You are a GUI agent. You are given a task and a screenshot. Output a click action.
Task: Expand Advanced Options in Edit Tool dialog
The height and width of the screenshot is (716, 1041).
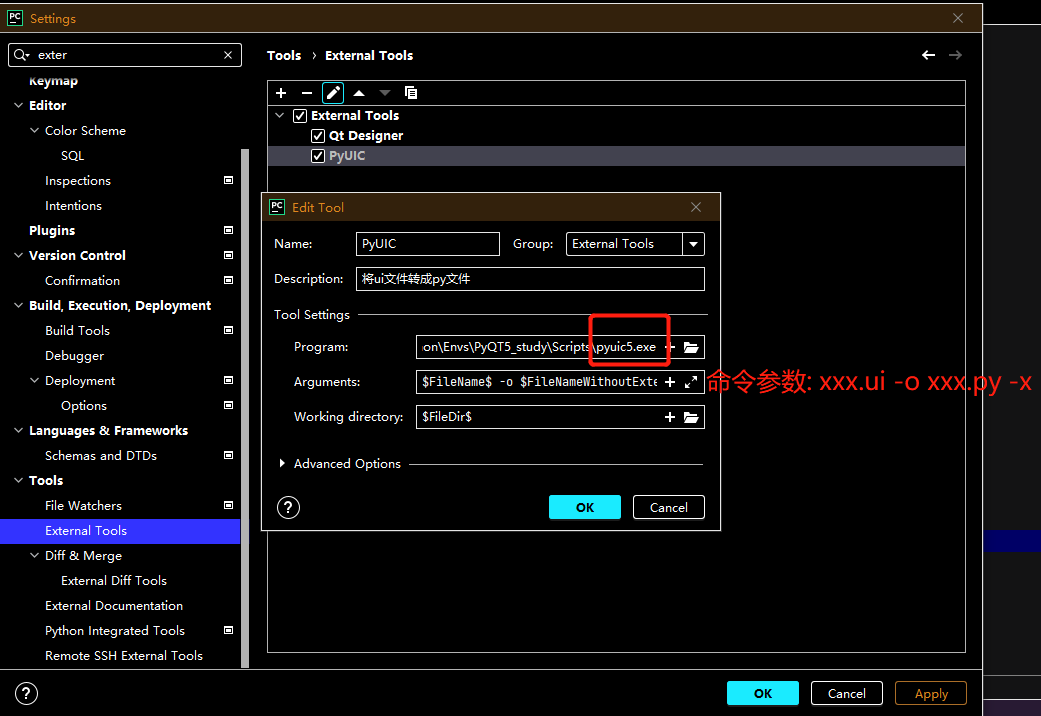pos(282,464)
